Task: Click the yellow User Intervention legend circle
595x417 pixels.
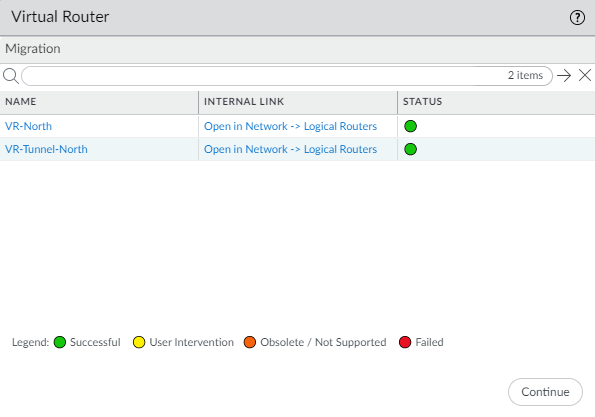Action: point(139,342)
